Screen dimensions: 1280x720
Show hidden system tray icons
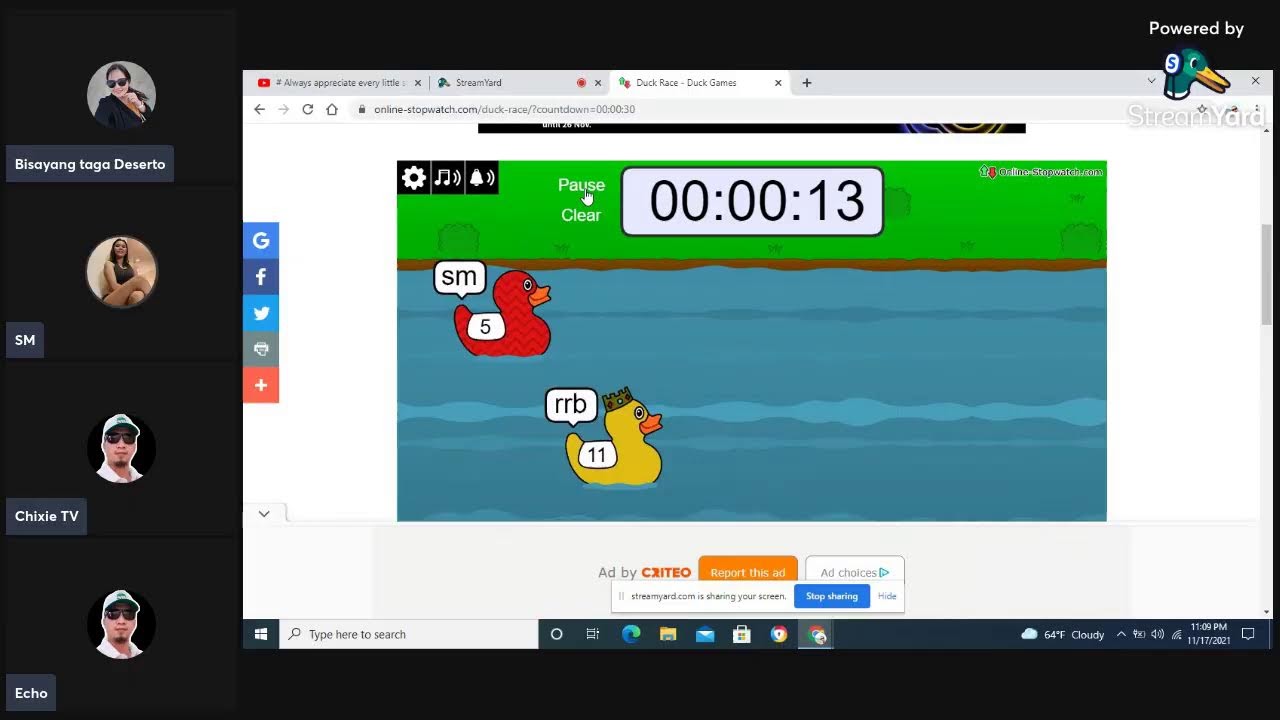point(1121,634)
